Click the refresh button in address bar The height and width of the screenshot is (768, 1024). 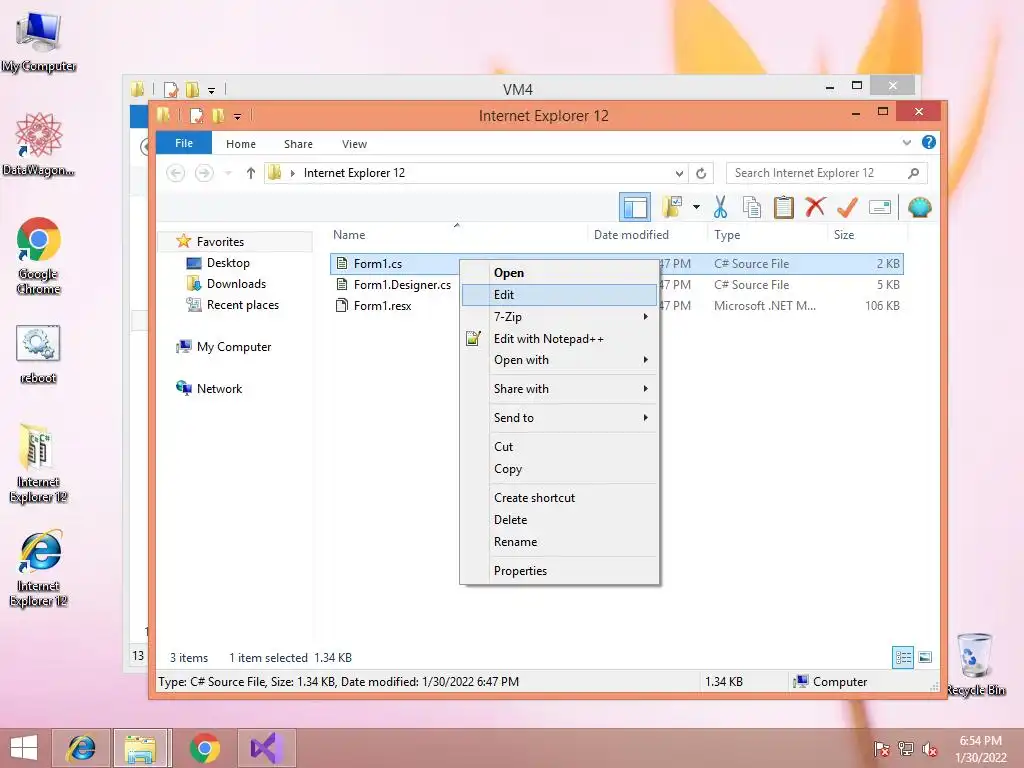click(701, 173)
